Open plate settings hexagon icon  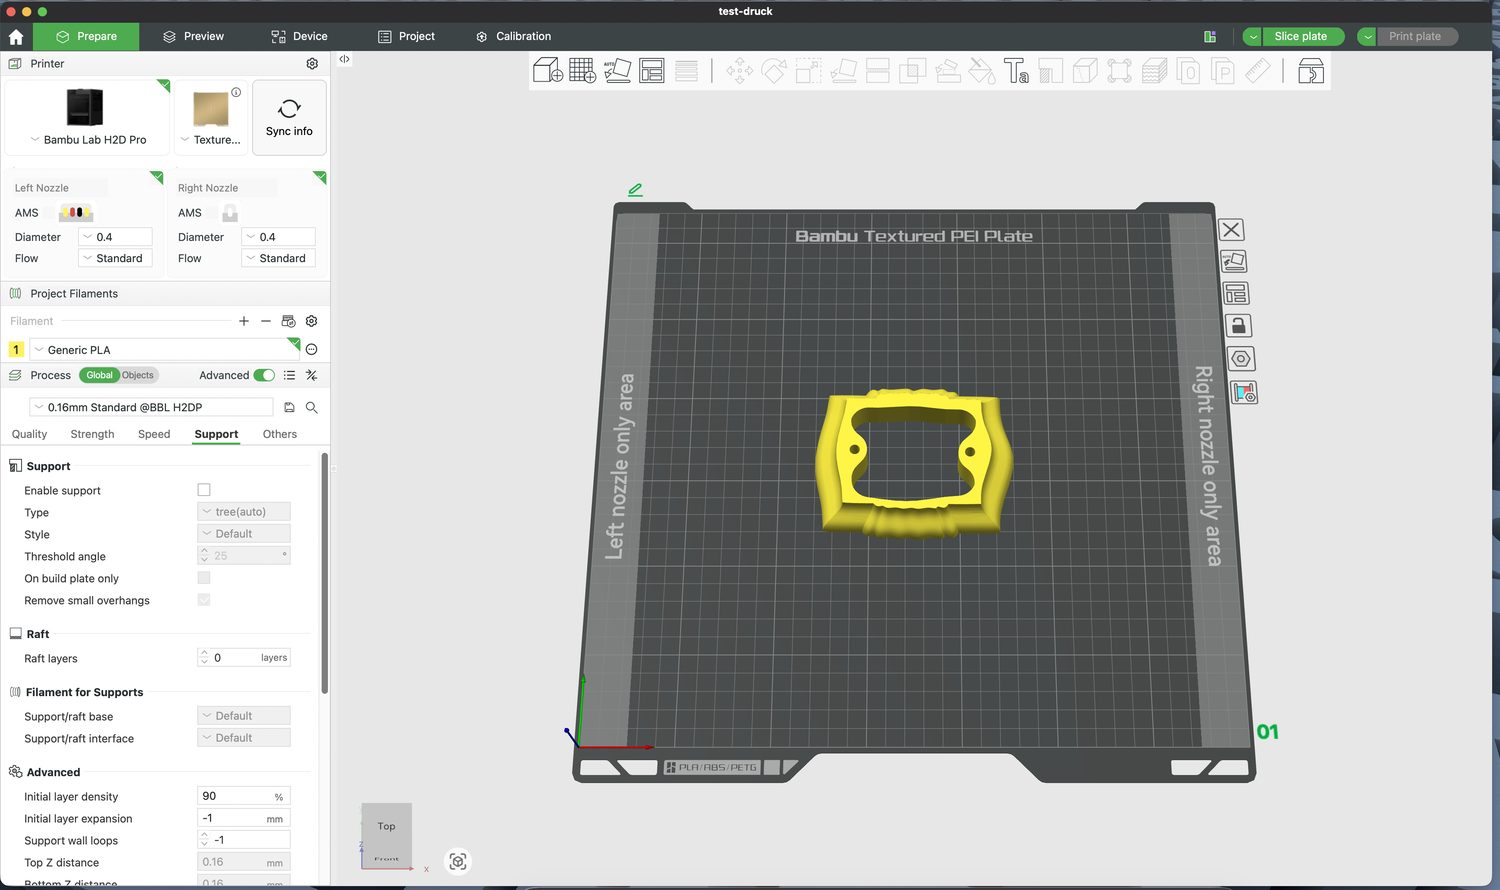pyautogui.click(x=1241, y=359)
